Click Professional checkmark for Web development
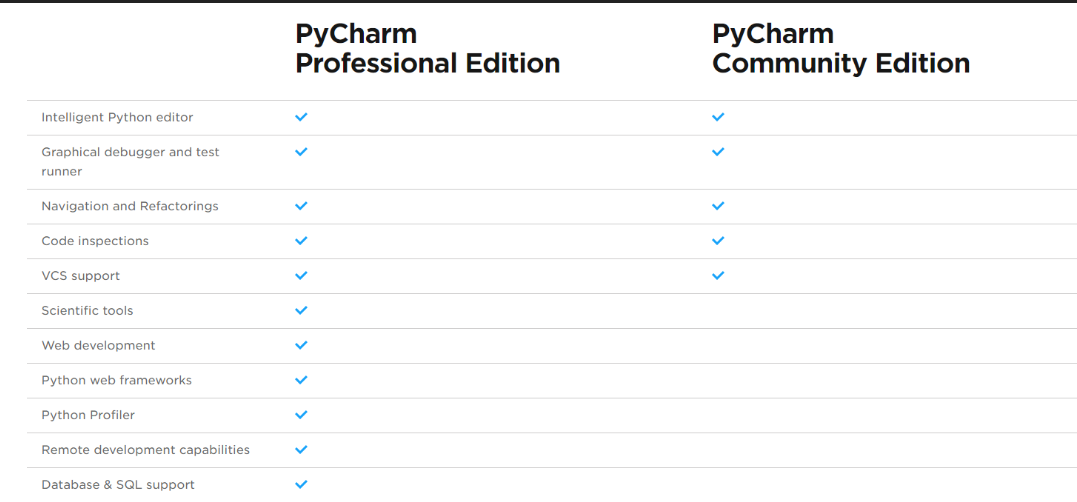Screen dimensions: 1077x502 coord(301,345)
